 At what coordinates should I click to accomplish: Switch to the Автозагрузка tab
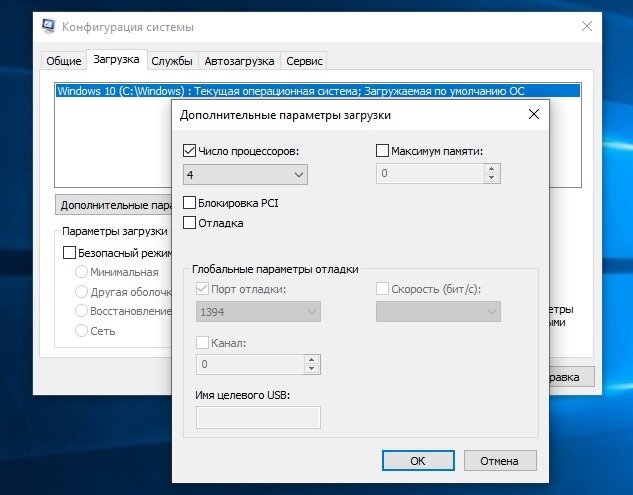pyautogui.click(x=239, y=61)
